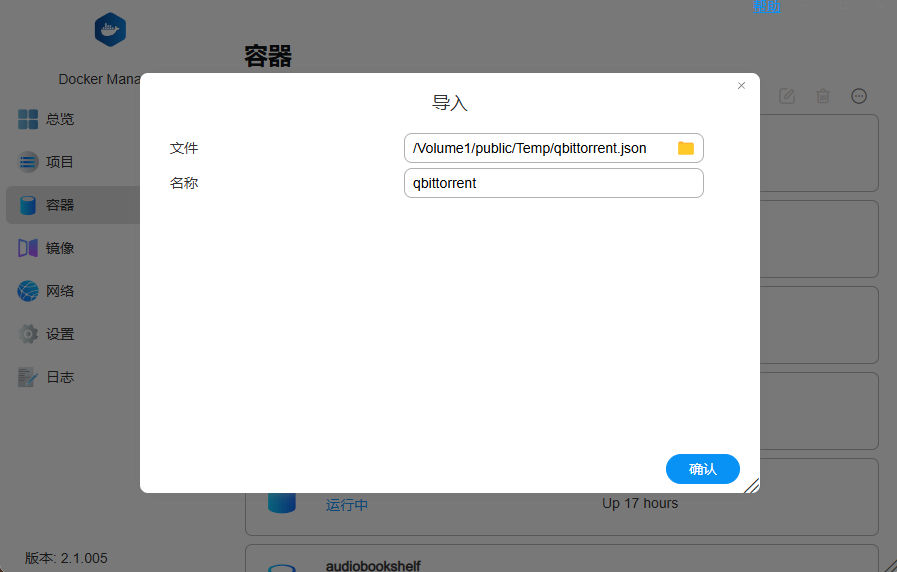The height and width of the screenshot is (572, 897).
Task: Click the Up 17 hours uptime text
Action: click(640, 503)
